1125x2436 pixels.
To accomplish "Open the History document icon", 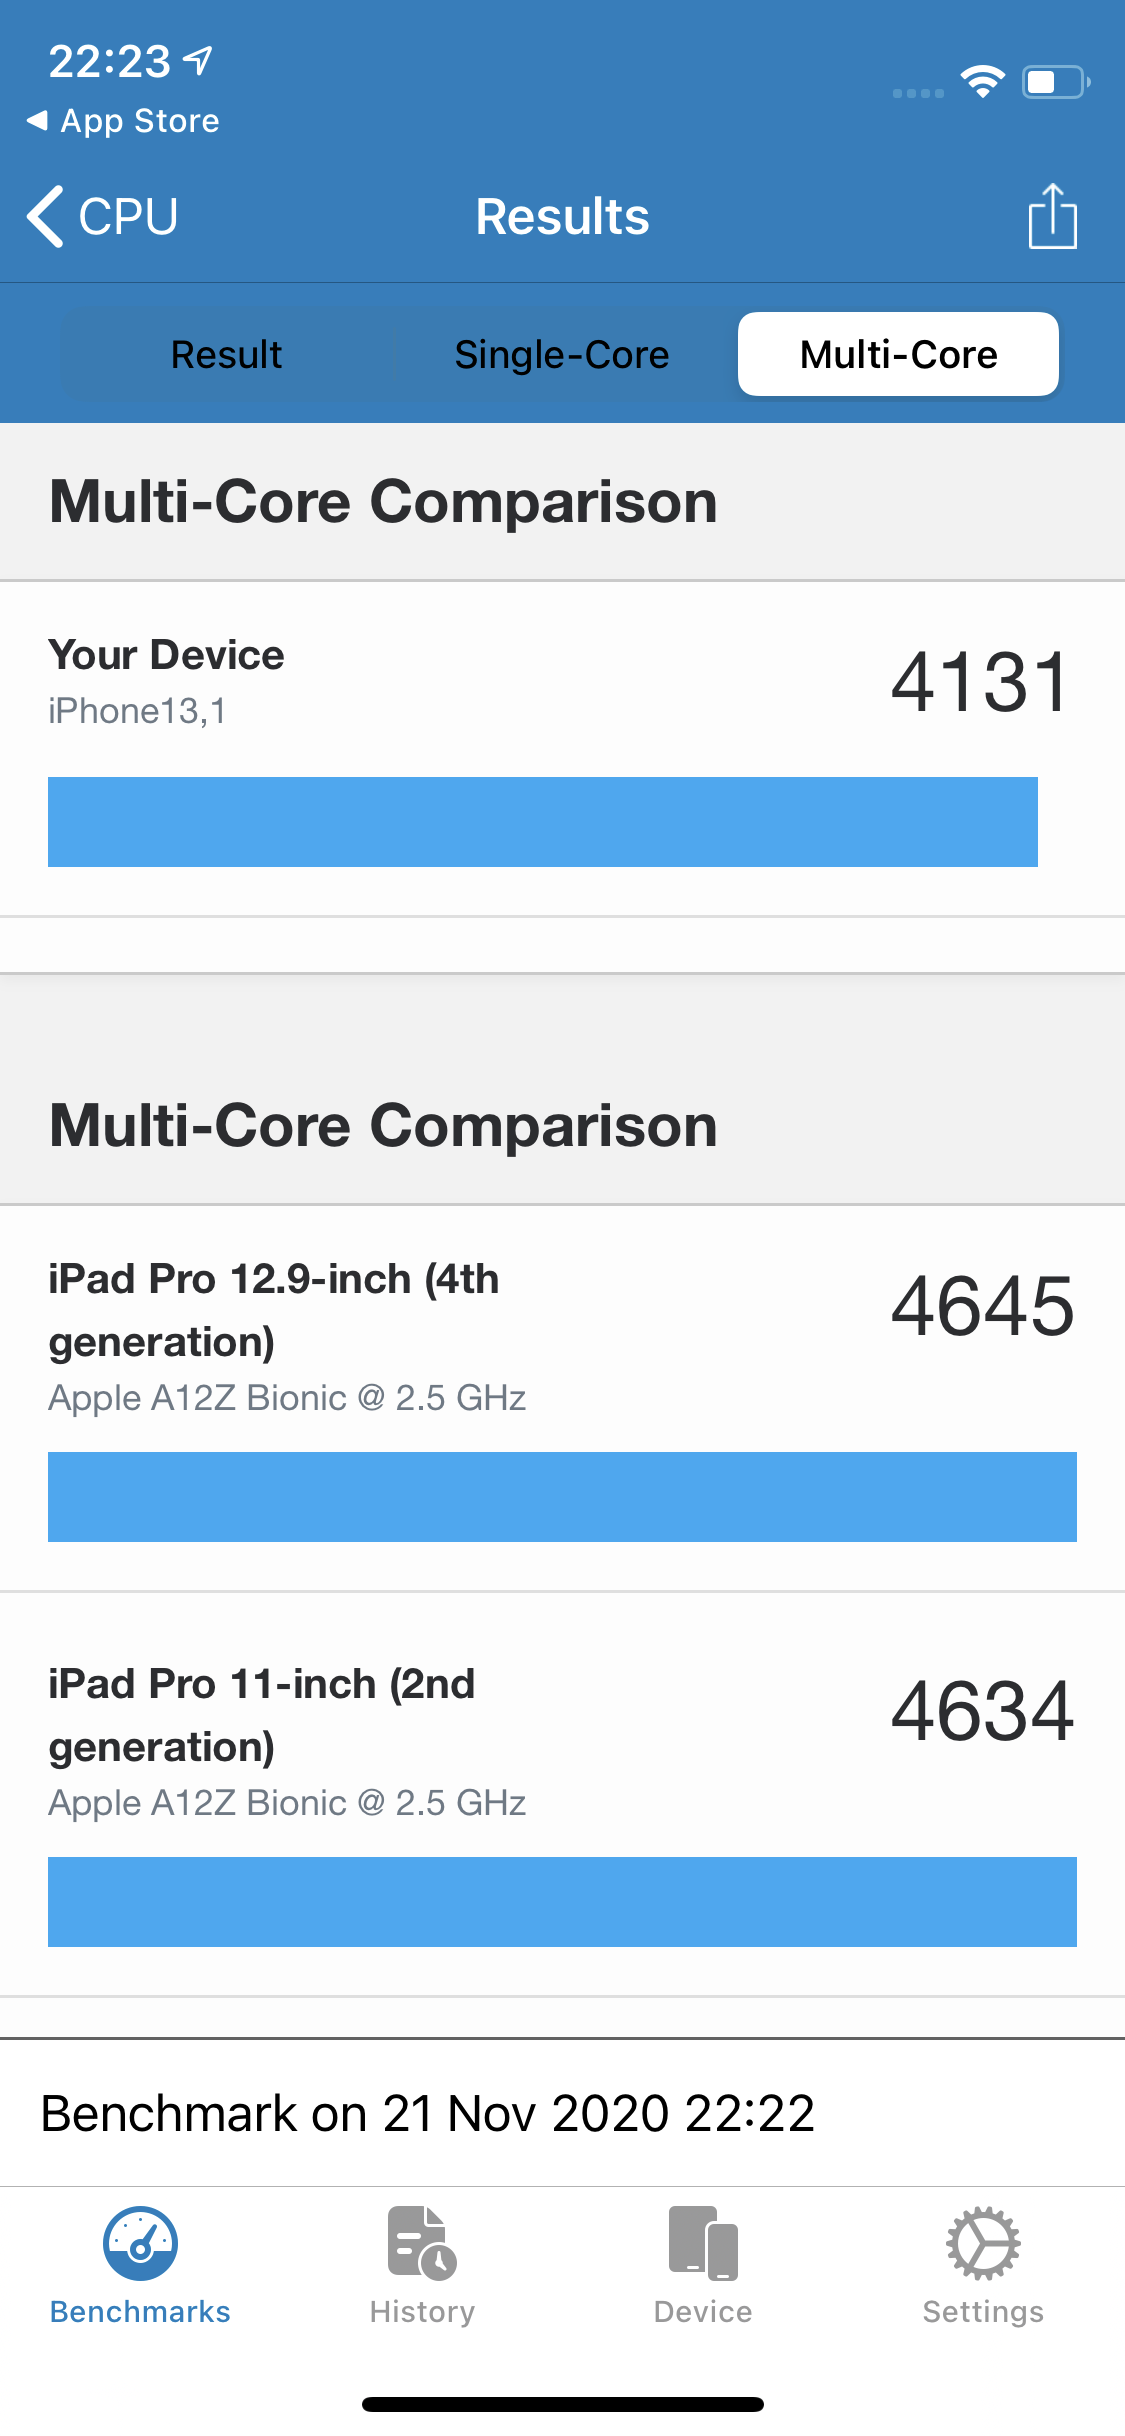I will point(422,2244).
